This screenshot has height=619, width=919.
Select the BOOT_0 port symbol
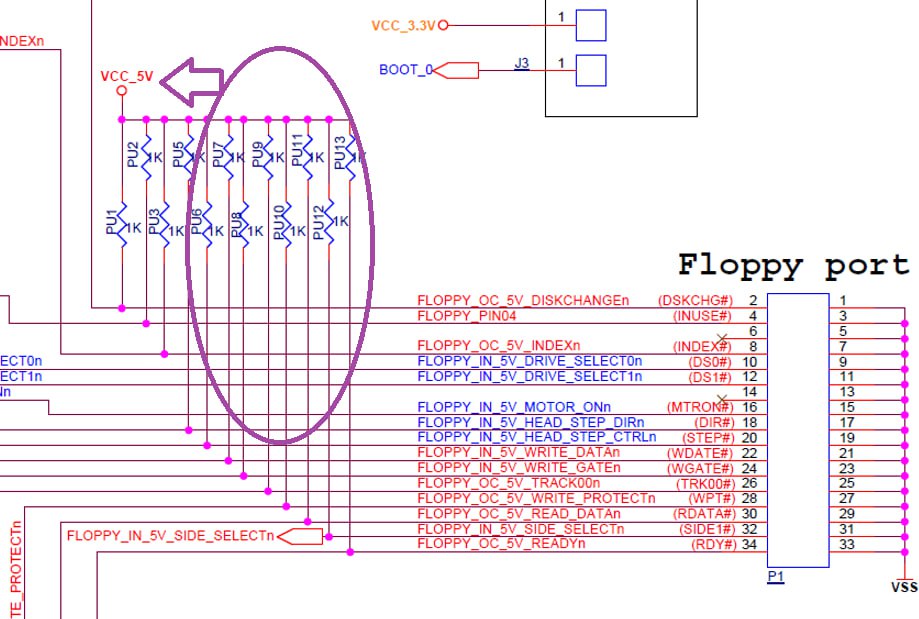tap(458, 70)
